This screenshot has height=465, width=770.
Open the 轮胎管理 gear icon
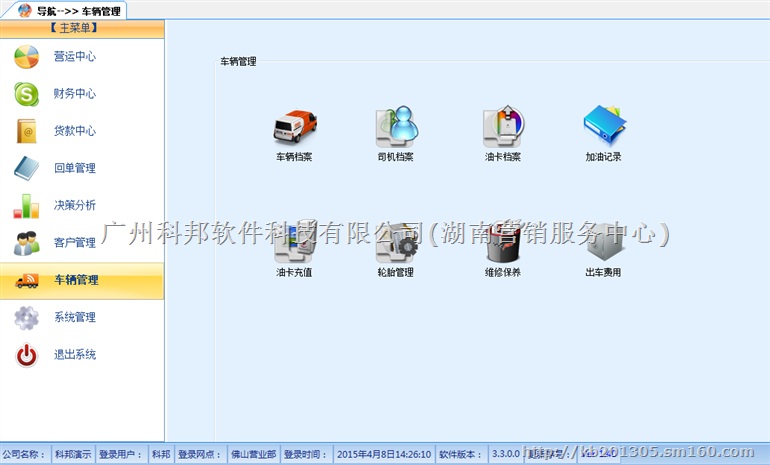point(396,242)
